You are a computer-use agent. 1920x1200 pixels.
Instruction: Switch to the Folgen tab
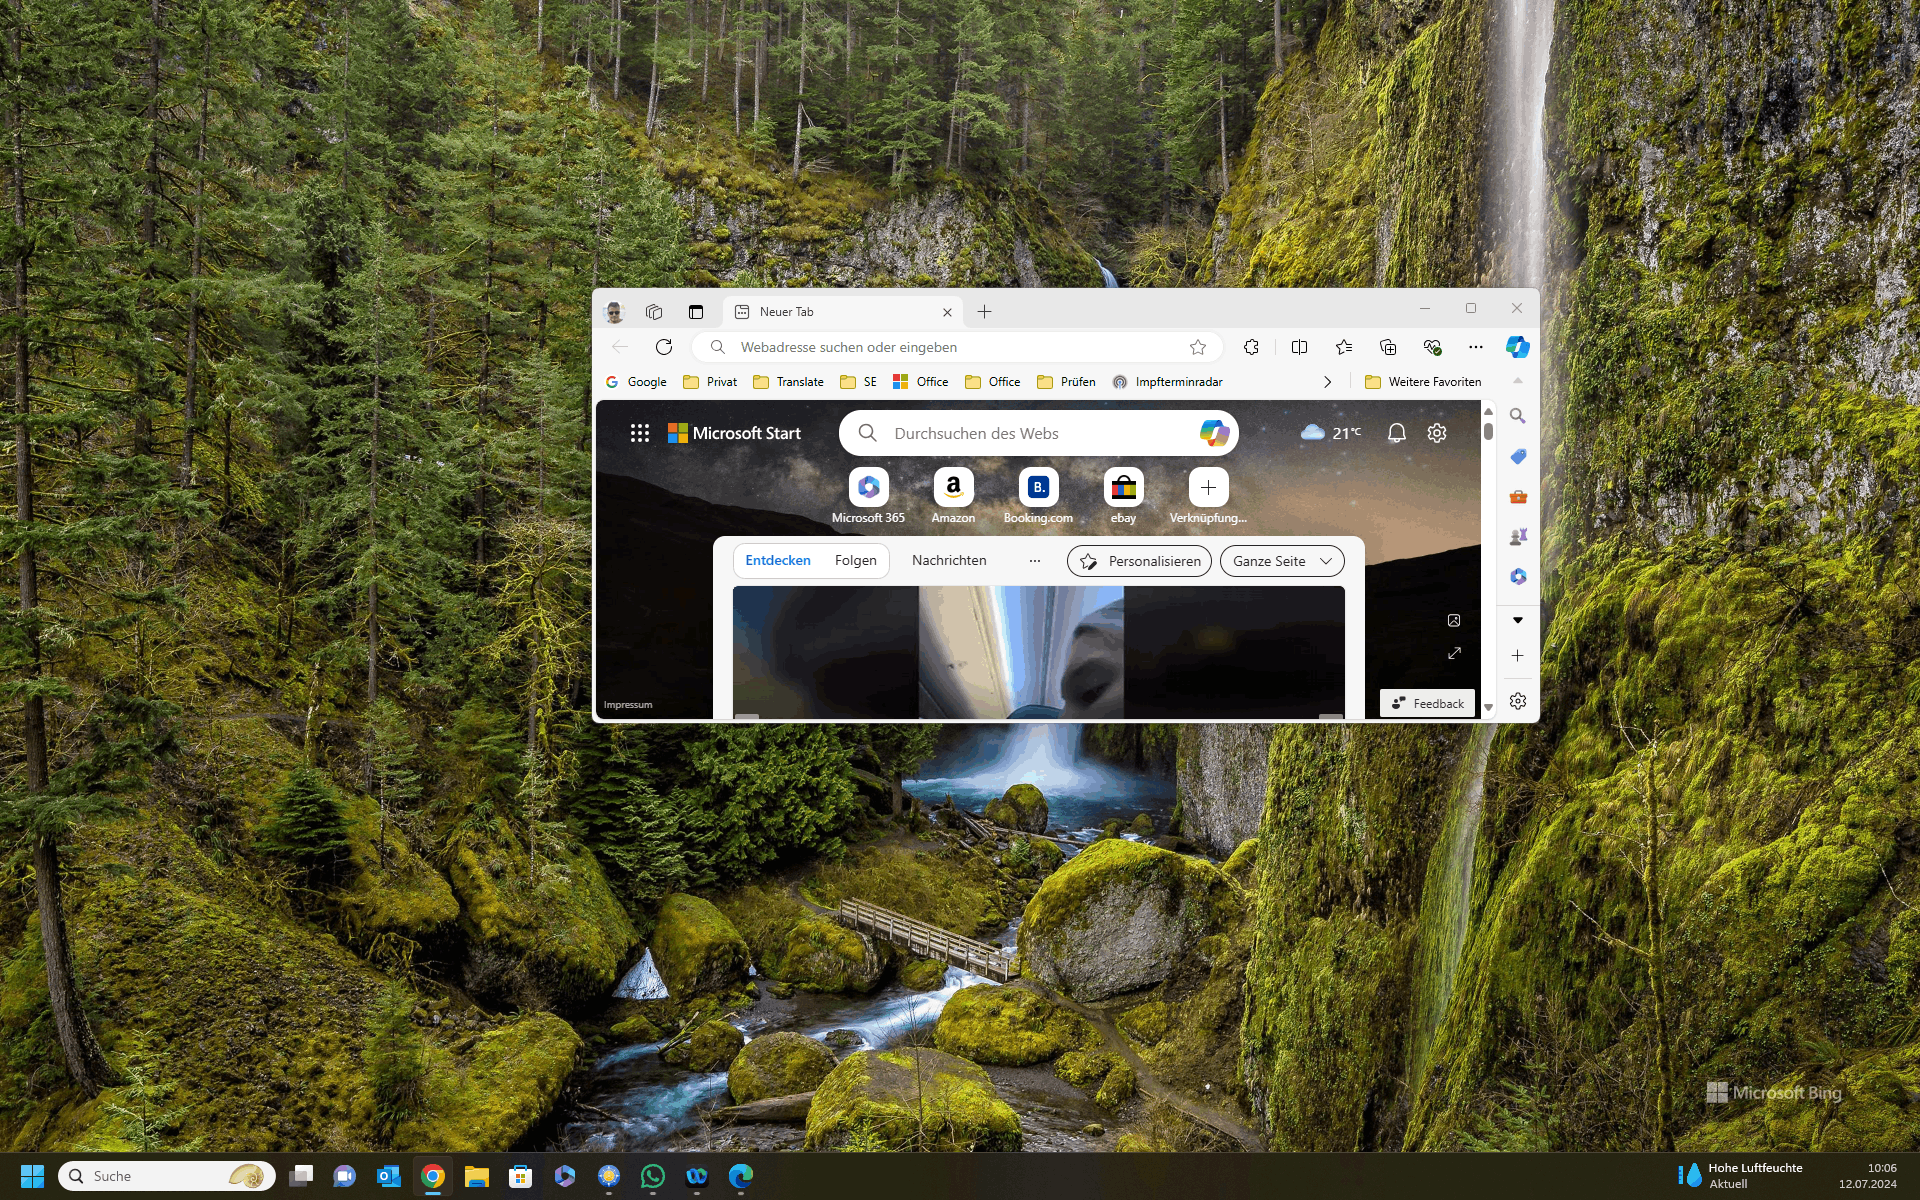pyautogui.click(x=855, y=561)
